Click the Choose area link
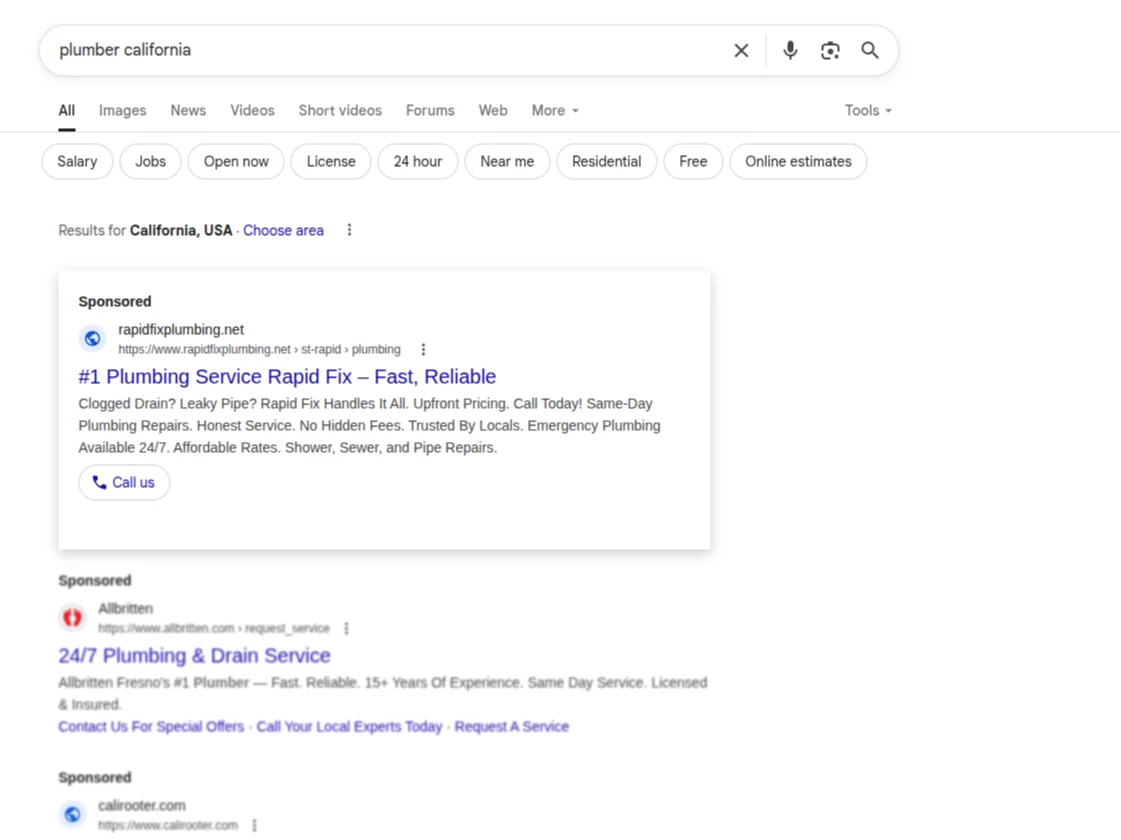 pos(283,229)
